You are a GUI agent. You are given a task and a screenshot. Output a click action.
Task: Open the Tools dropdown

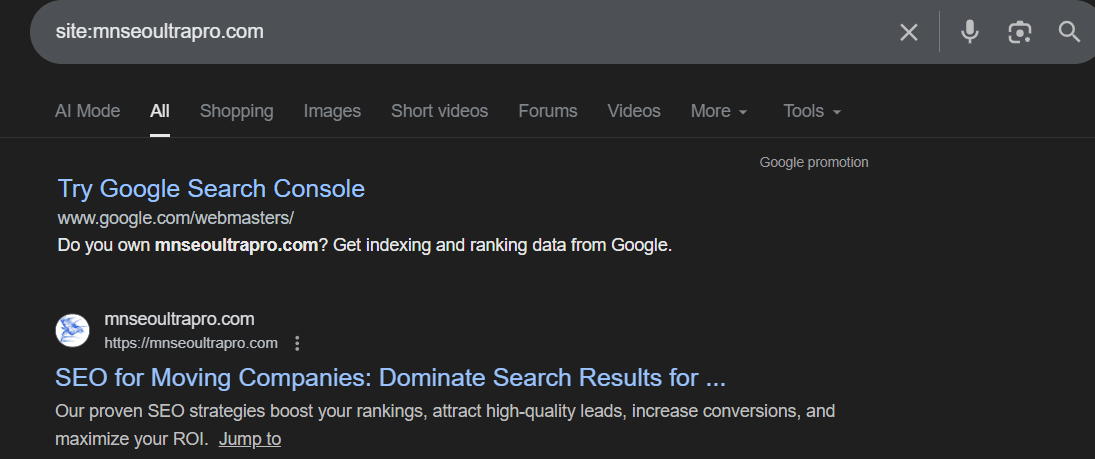click(x=812, y=111)
